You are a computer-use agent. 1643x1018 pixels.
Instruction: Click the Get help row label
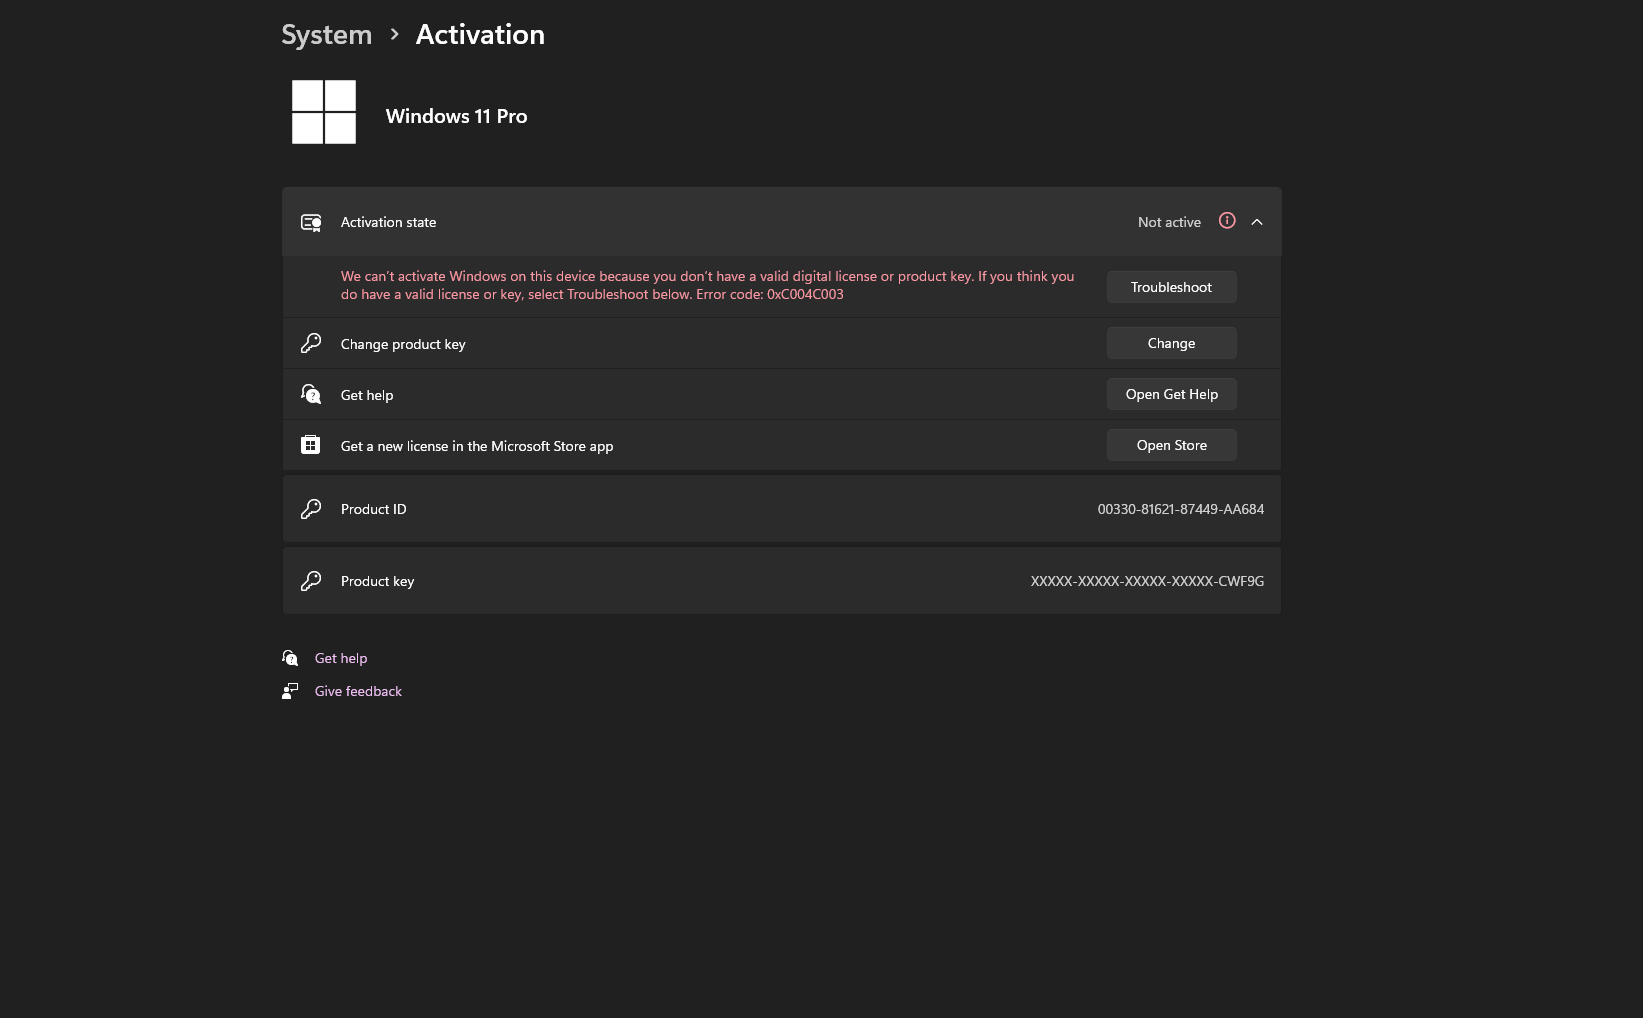tap(367, 395)
